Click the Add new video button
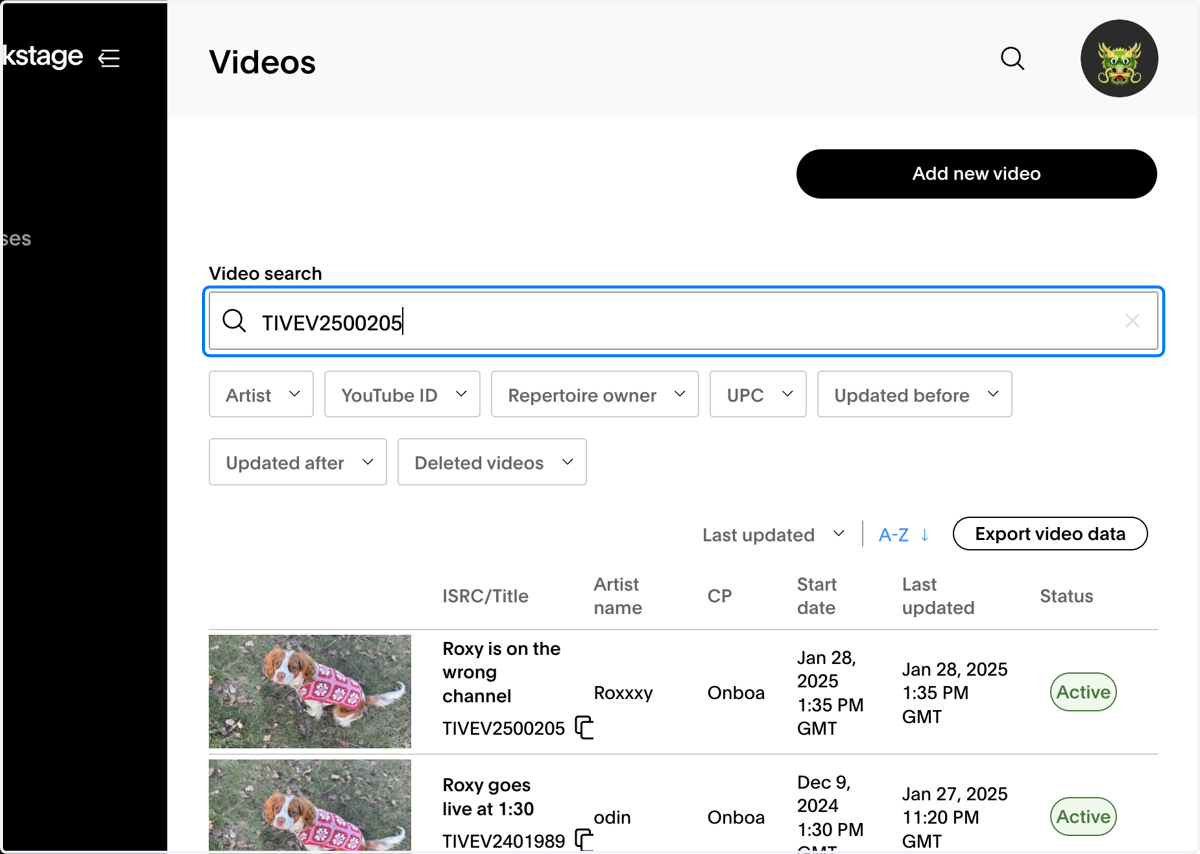 coord(976,174)
